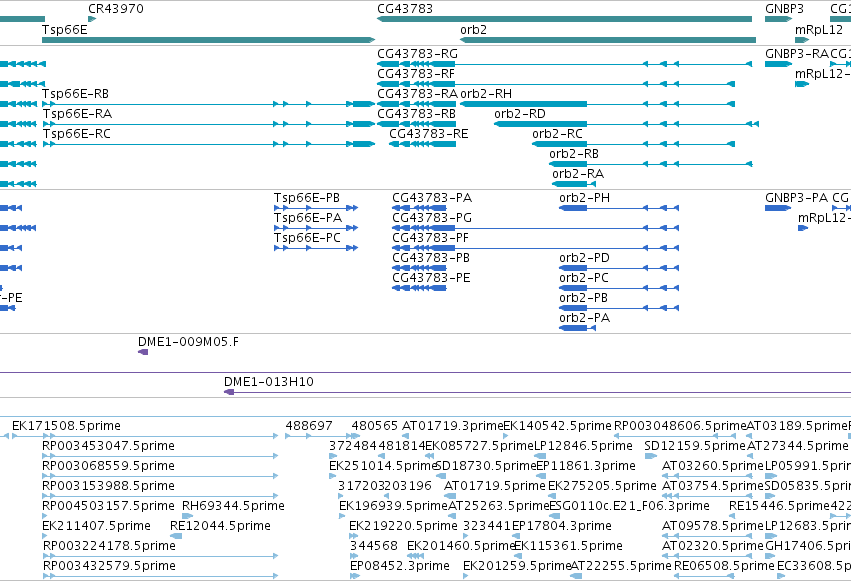The width and height of the screenshot is (851, 581).
Task: Open the CG43783-RG transcript label
Action: [417, 54]
